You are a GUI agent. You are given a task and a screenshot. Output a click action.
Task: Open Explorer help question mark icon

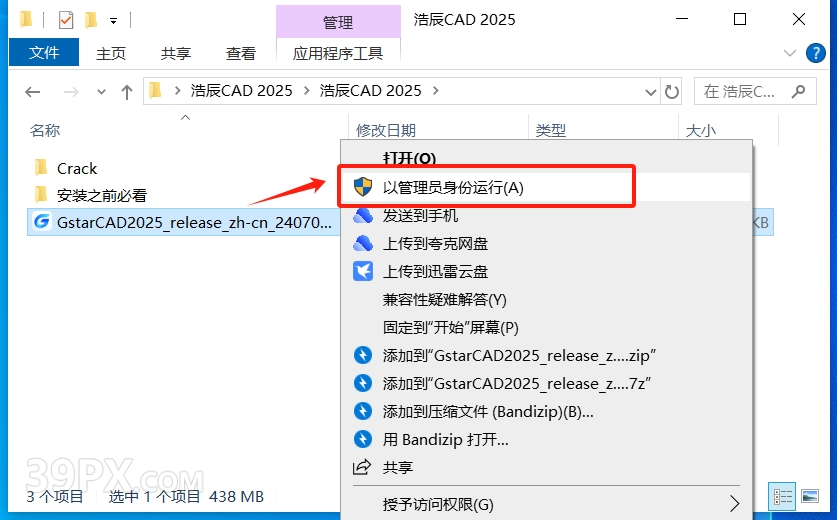pyautogui.click(x=815, y=53)
